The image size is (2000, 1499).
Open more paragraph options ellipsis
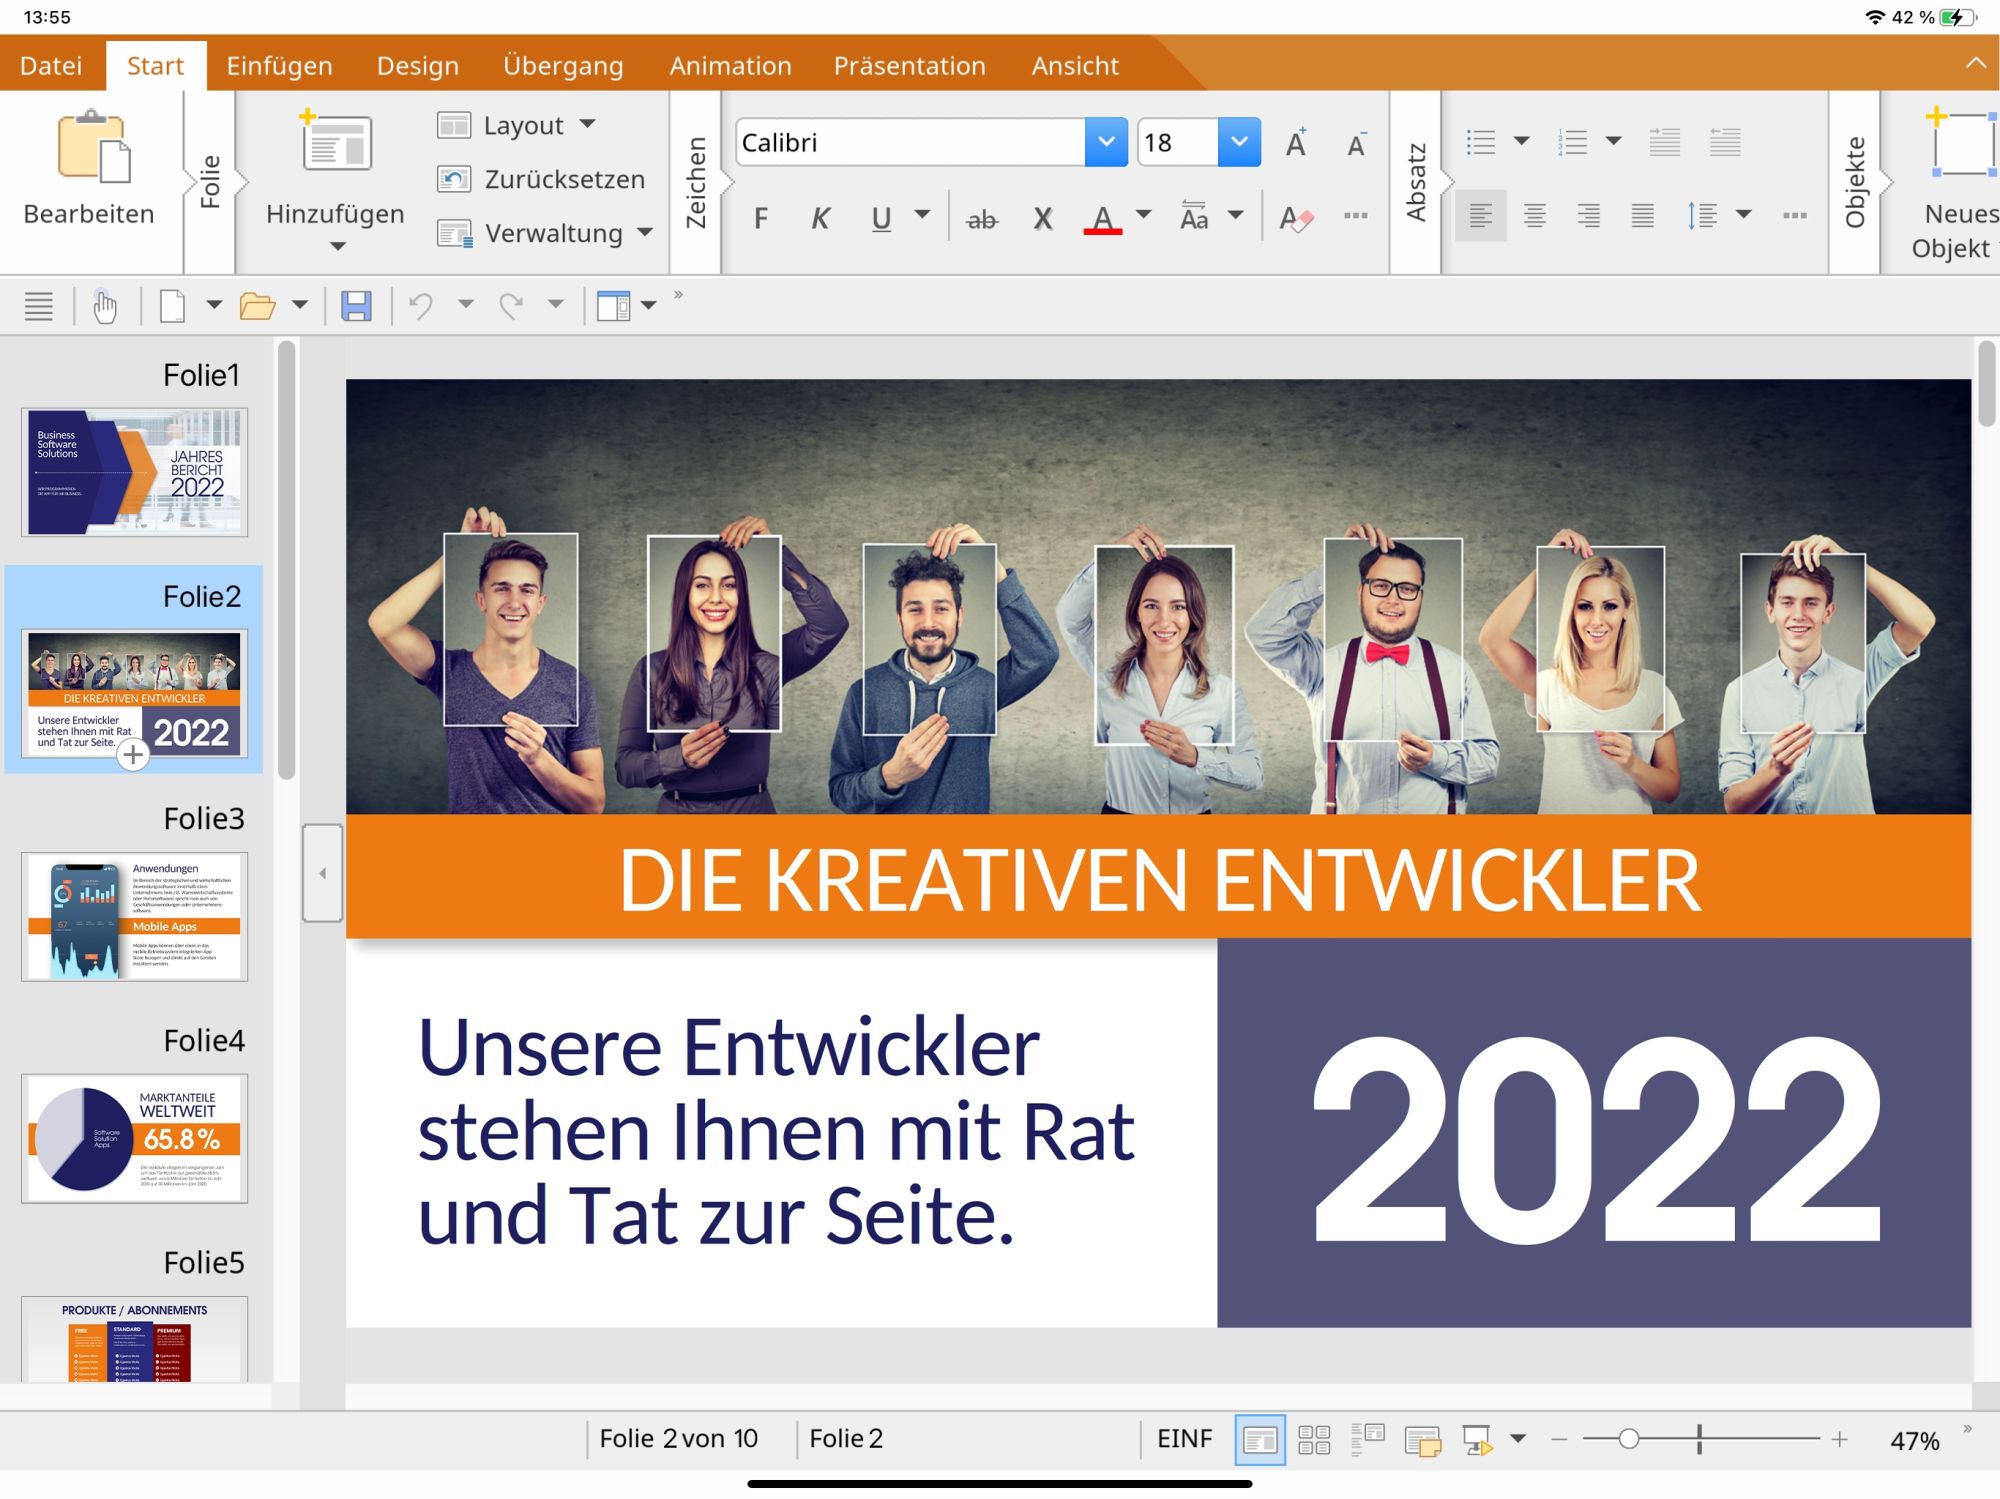(x=1795, y=215)
